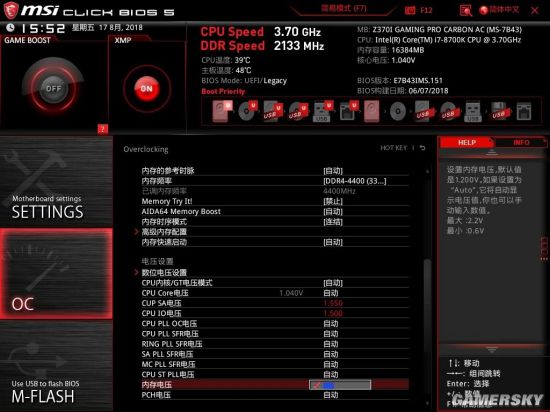Open Memory Try It! value dropdown
The height and width of the screenshot is (412, 550).
(333, 201)
